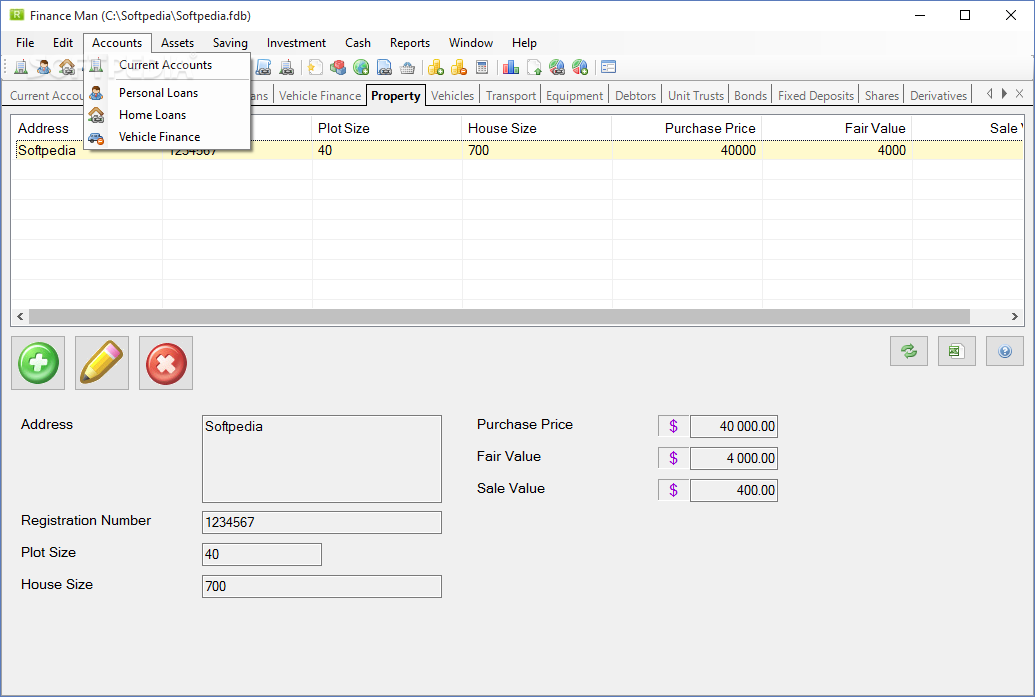Image resolution: width=1035 pixels, height=697 pixels.
Task: Click the tab strip scroll-left arrow
Action: 989,94
